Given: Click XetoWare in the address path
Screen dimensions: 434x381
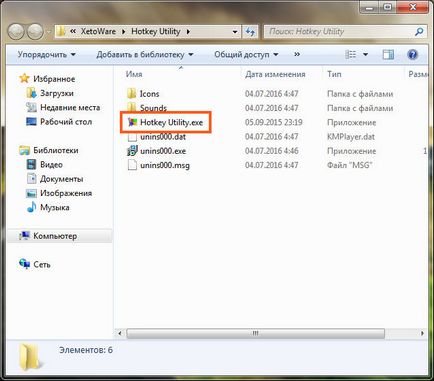Looking at the screenshot, I should click(x=98, y=32).
